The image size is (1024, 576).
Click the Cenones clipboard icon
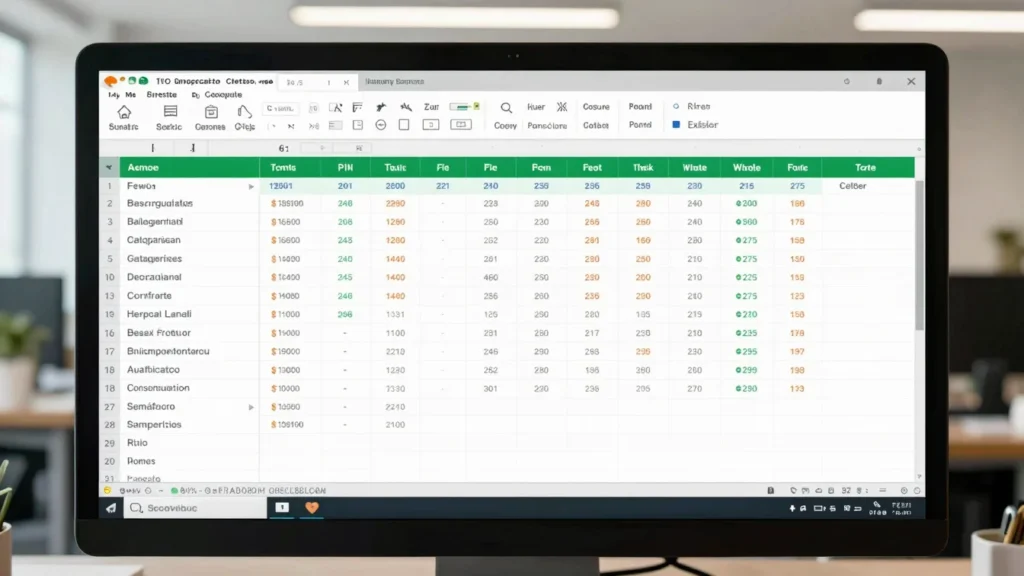point(211,112)
